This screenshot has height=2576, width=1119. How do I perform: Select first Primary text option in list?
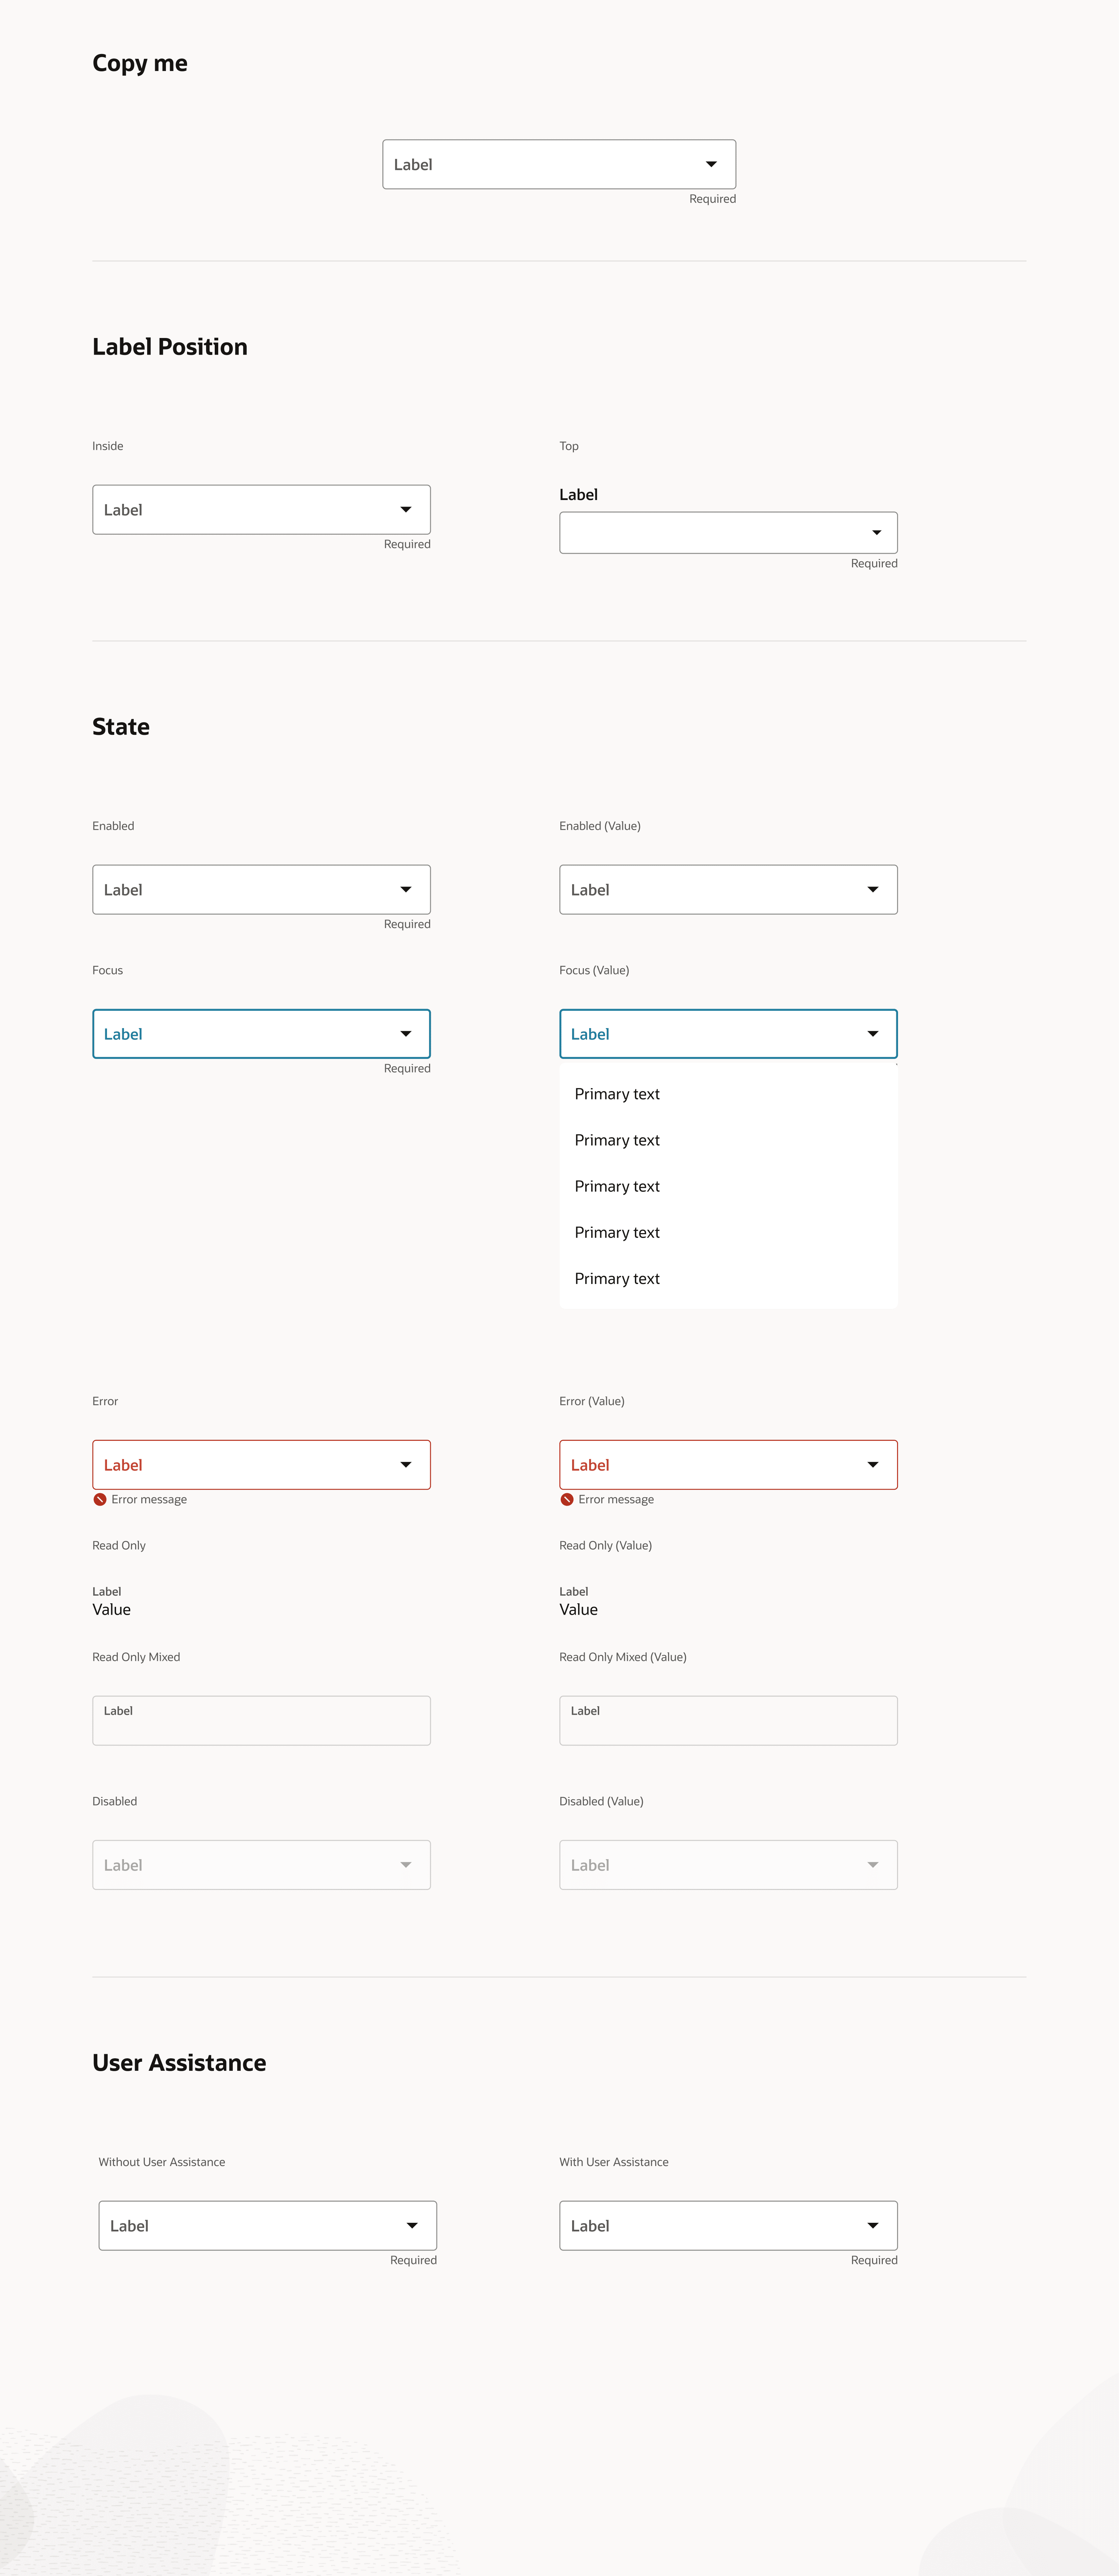tap(618, 1094)
